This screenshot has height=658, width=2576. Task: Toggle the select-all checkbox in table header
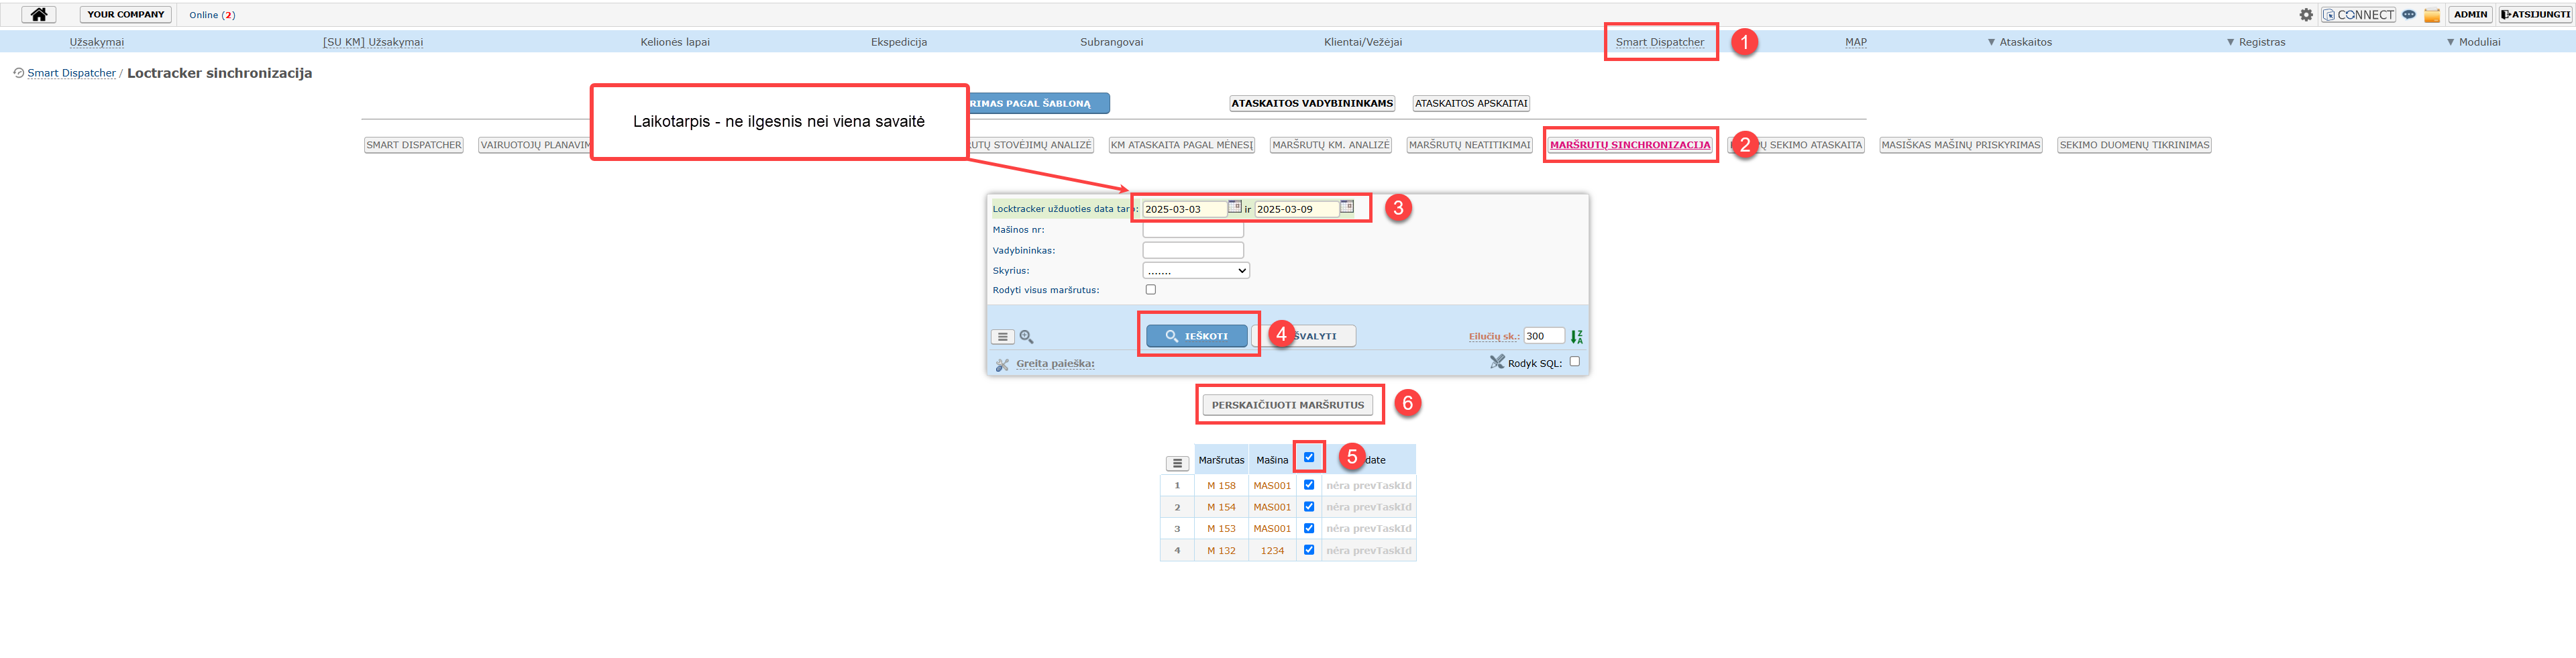[x=1309, y=458]
